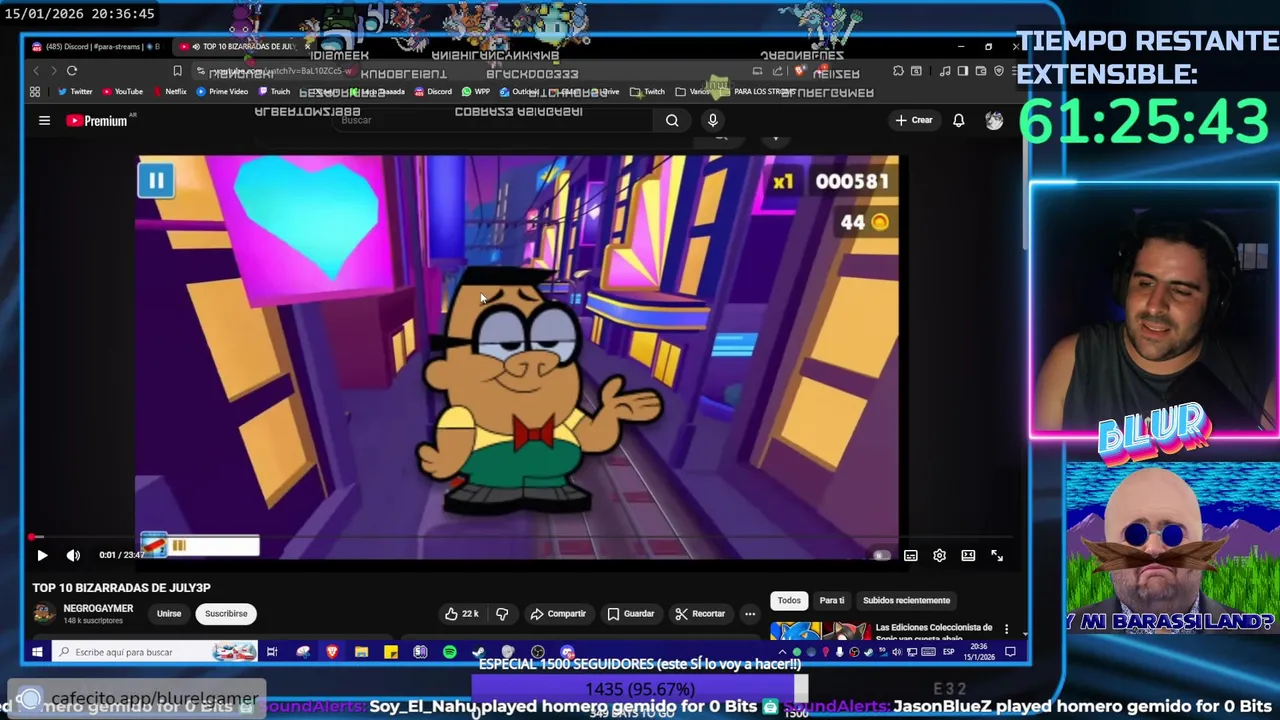
Task: Click the Unirse membership button
Action: (169, 614)
